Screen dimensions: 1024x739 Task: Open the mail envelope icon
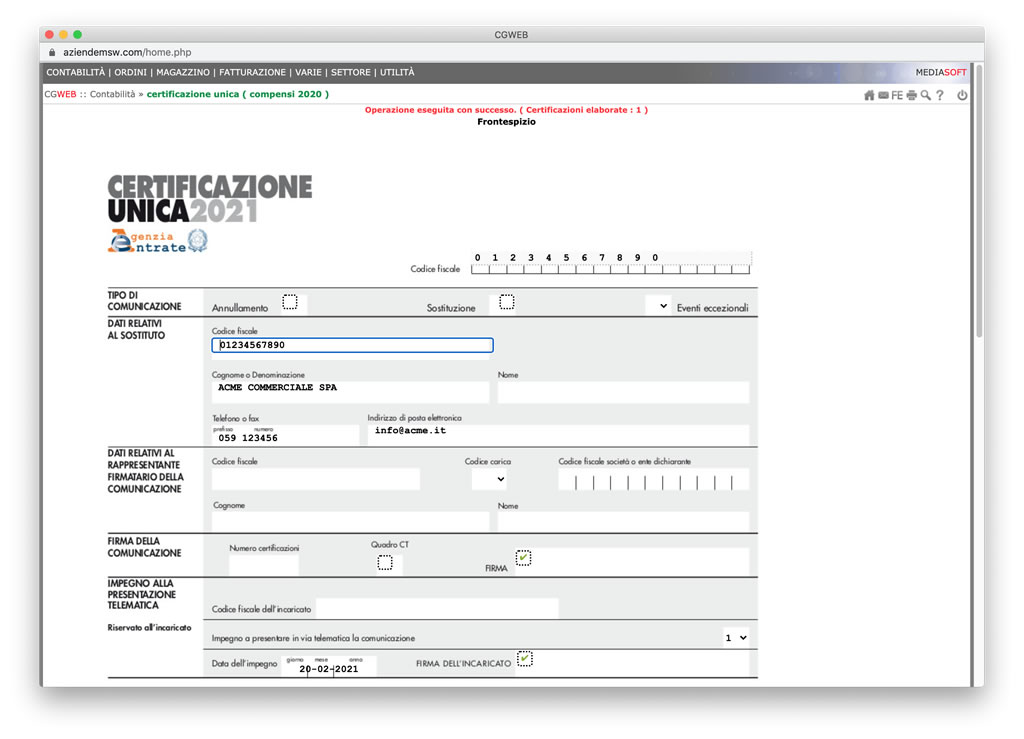point(883,95)
